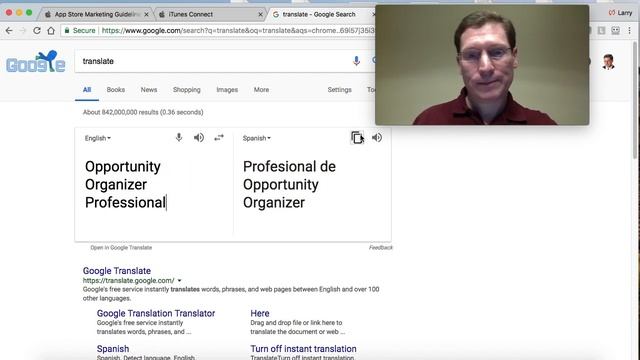Open Books search results
640x360 pixels.
coord(116,90)
